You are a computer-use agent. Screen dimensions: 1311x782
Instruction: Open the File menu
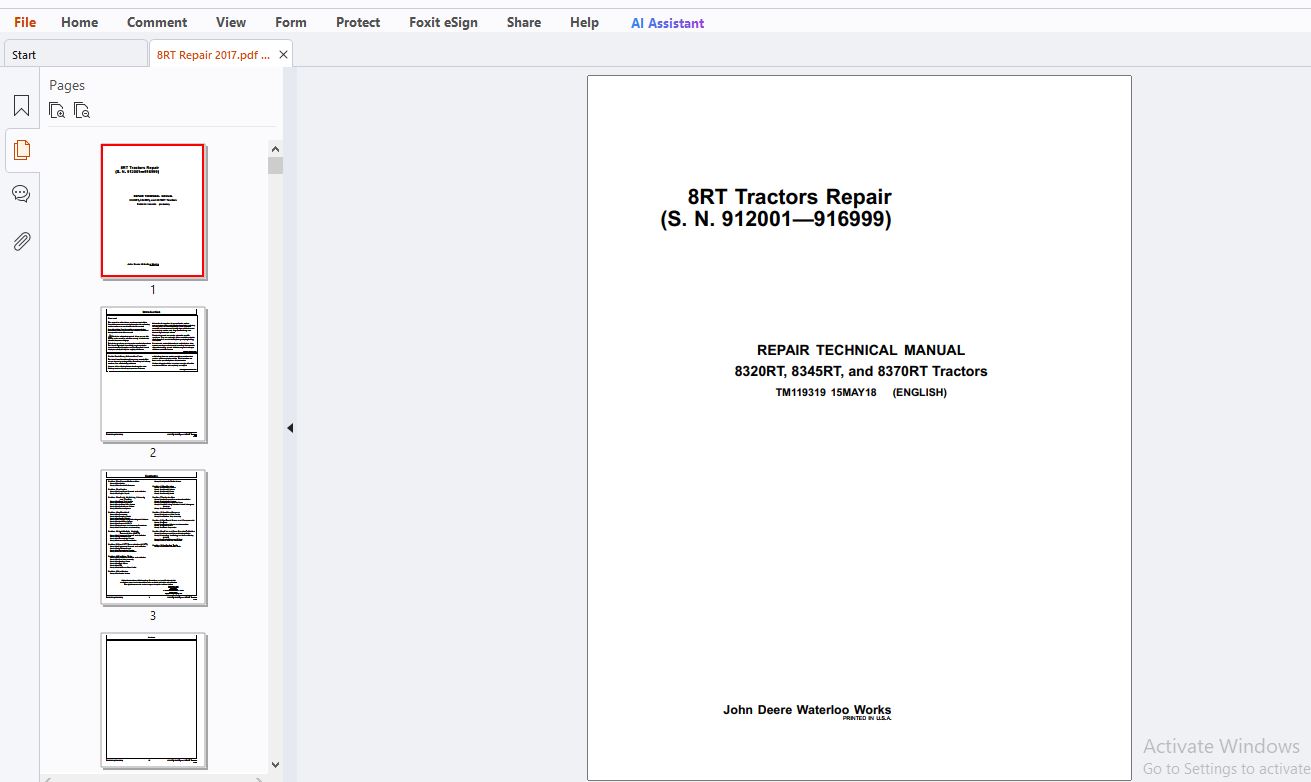point(25,22)
